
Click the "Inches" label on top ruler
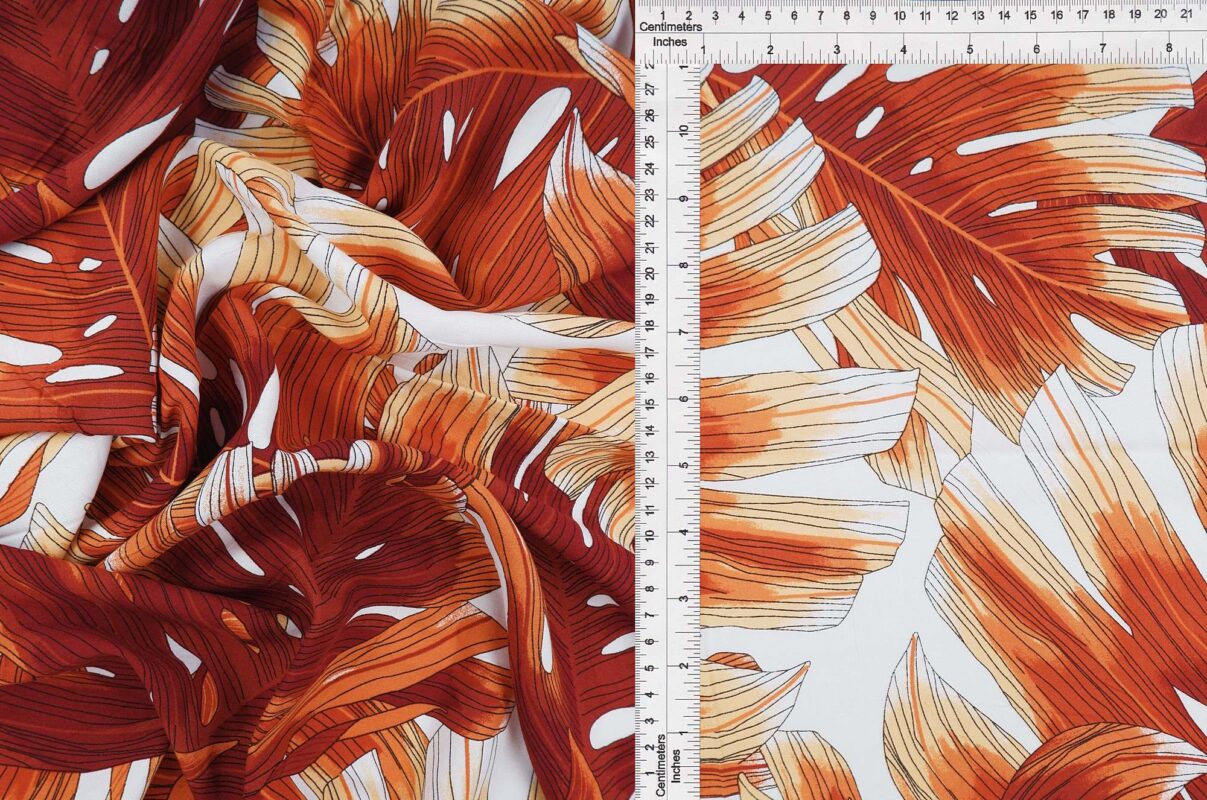[x=670, y=43]
